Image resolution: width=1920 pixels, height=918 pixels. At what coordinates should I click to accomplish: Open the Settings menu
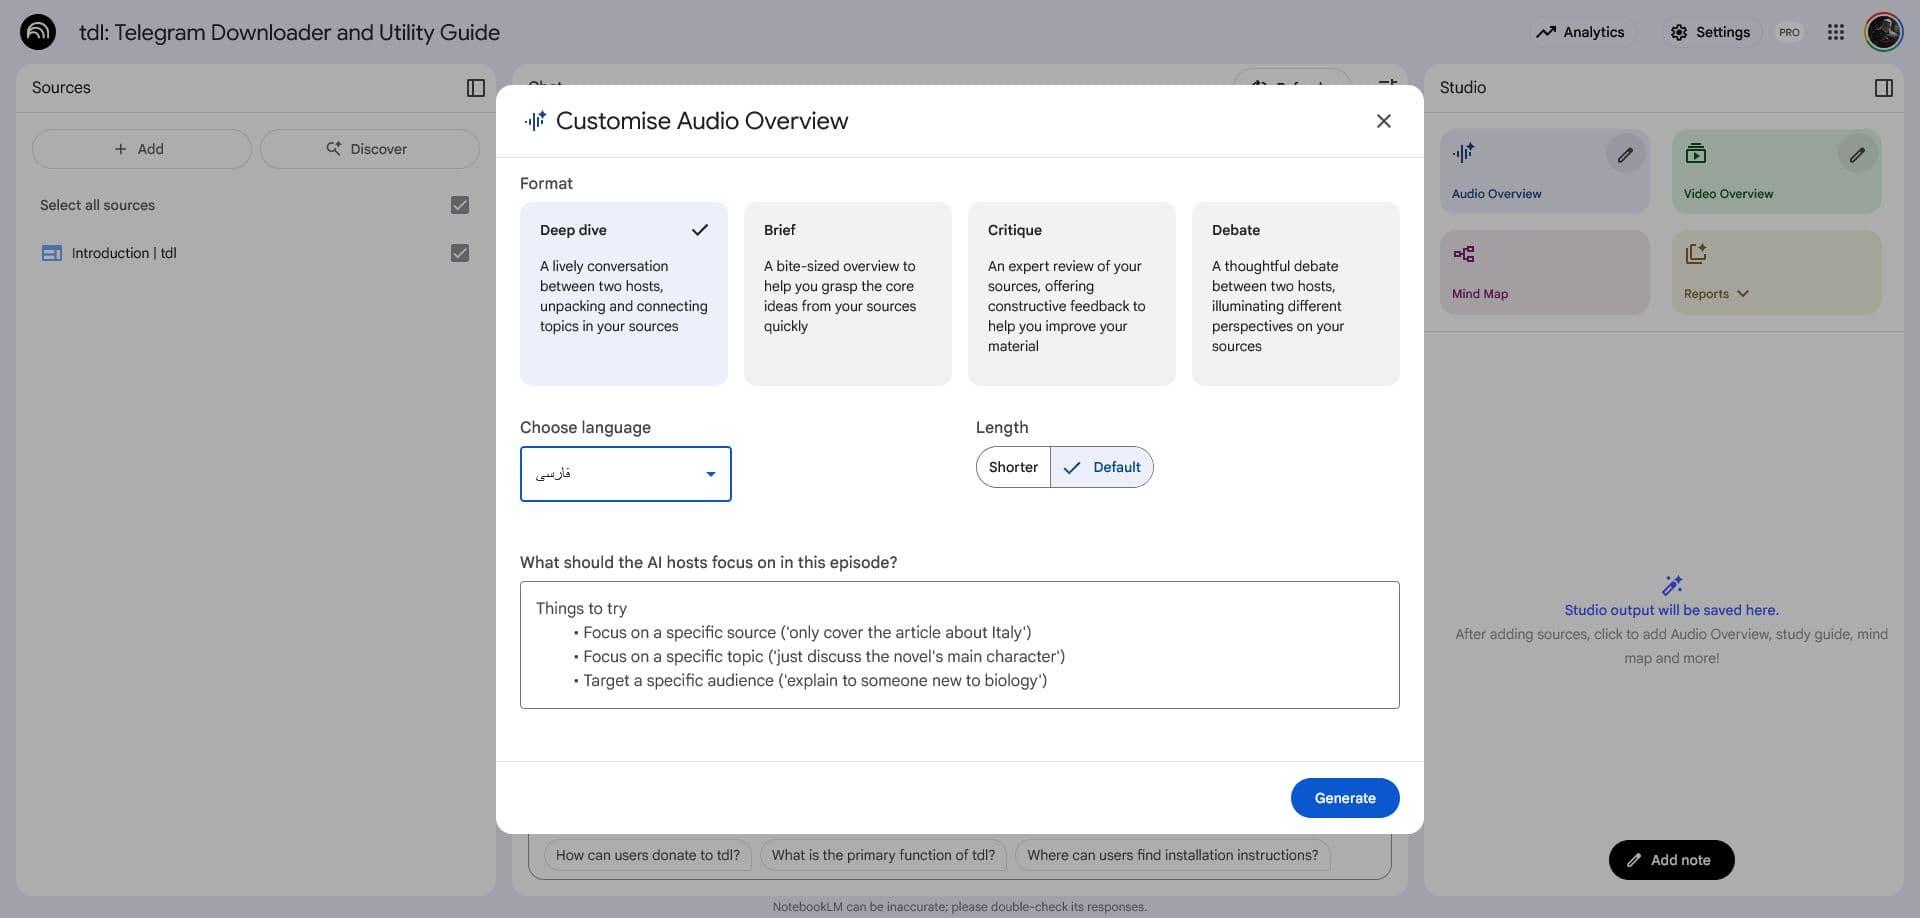point(1710,32)
